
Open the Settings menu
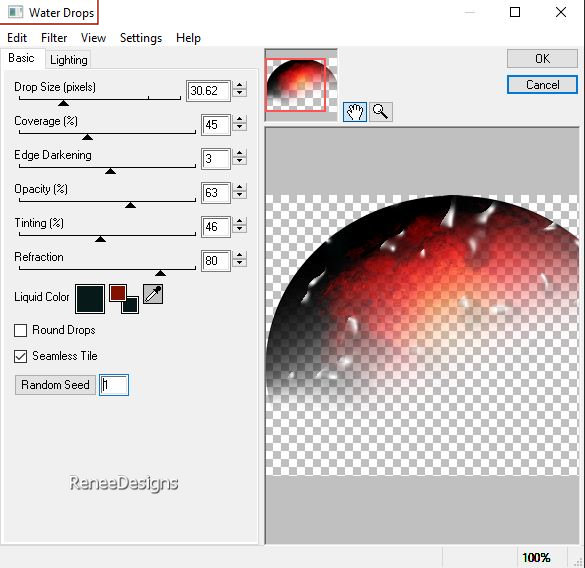click(x=141, y=38)
